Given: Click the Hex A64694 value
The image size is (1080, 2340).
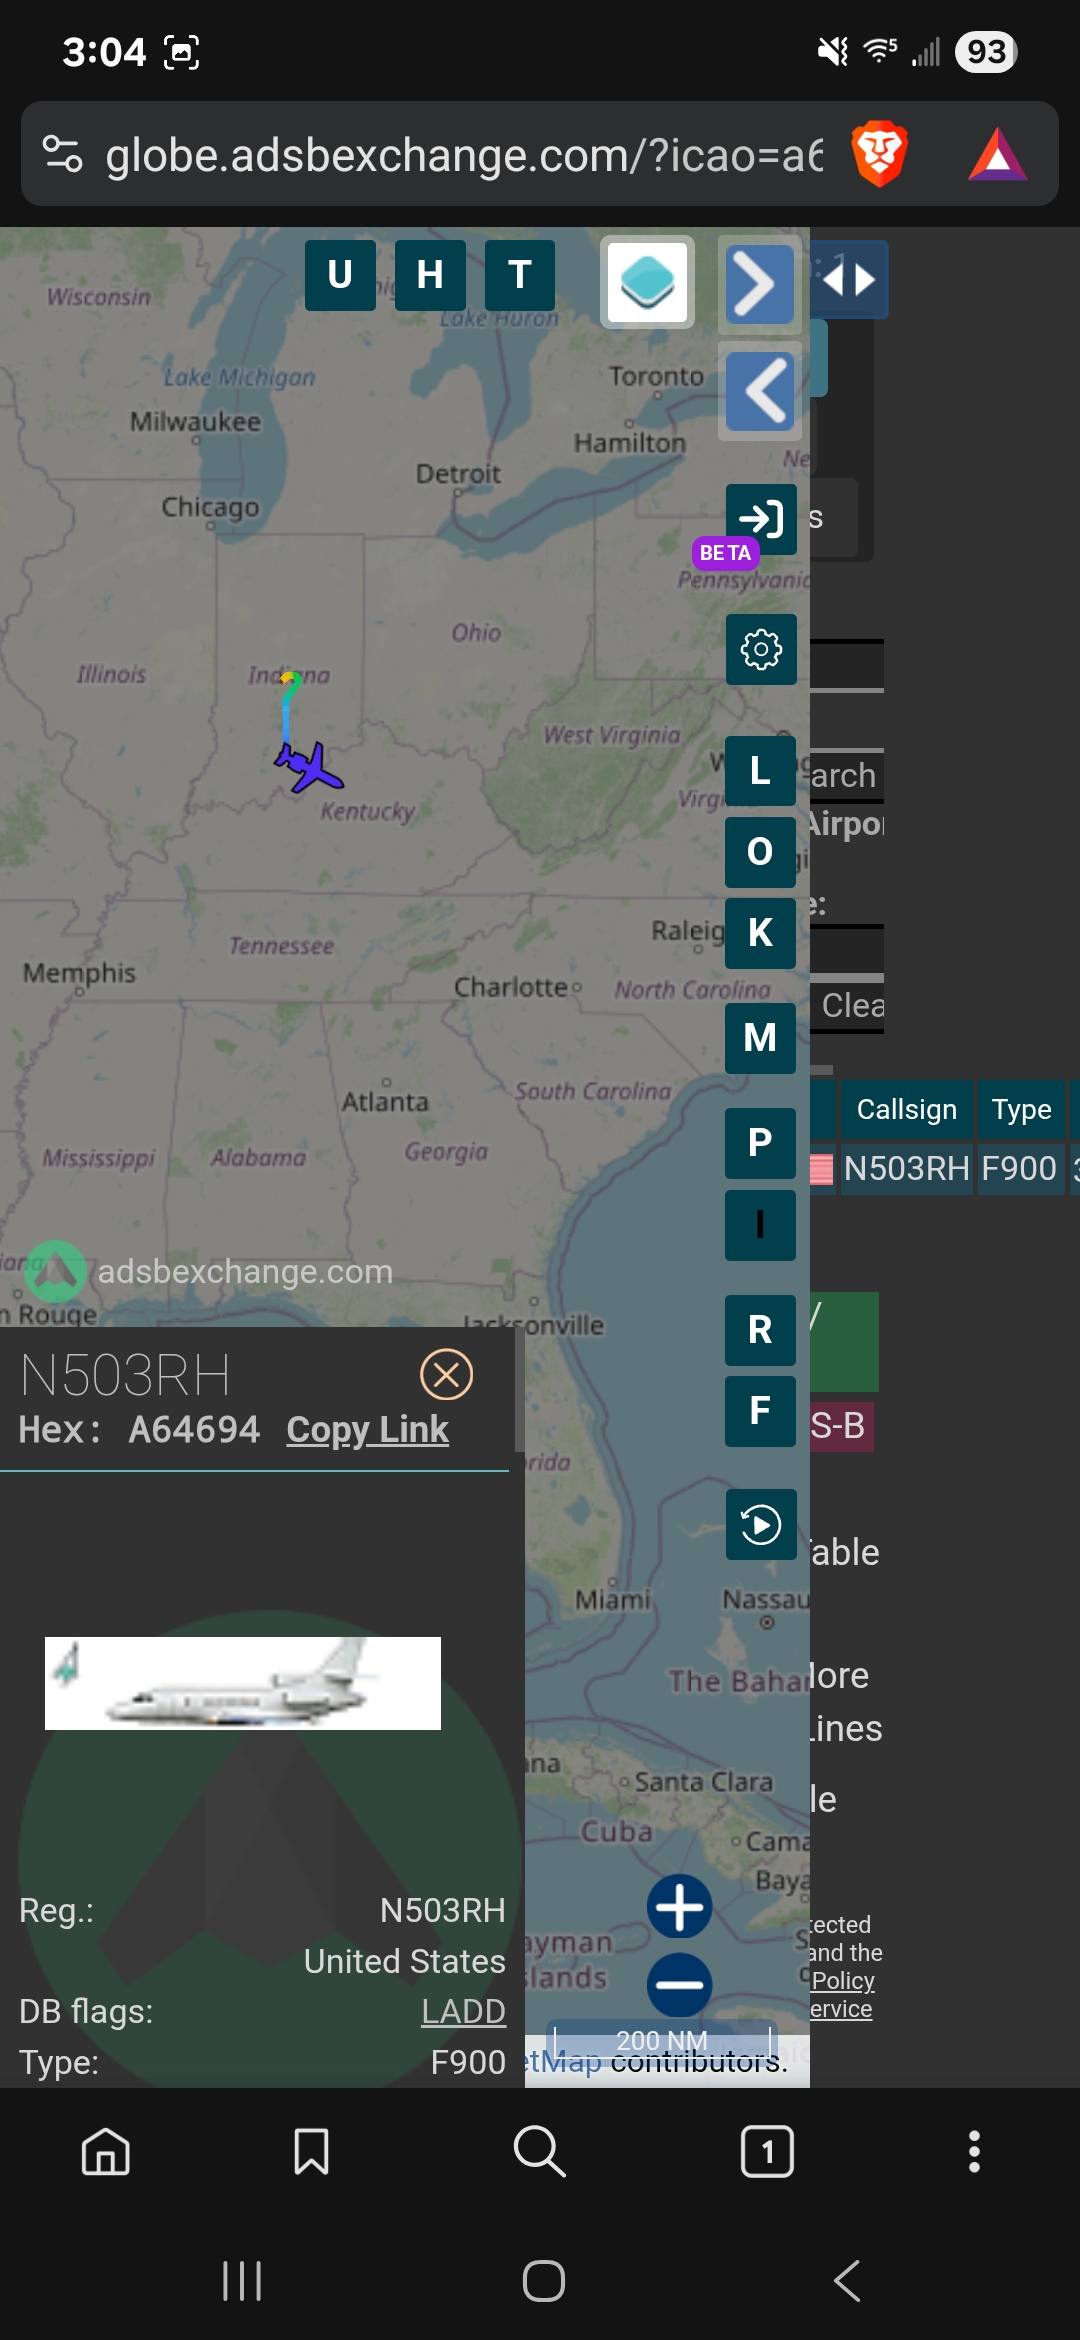Looking at the screenshot, I should [194, 1430].
